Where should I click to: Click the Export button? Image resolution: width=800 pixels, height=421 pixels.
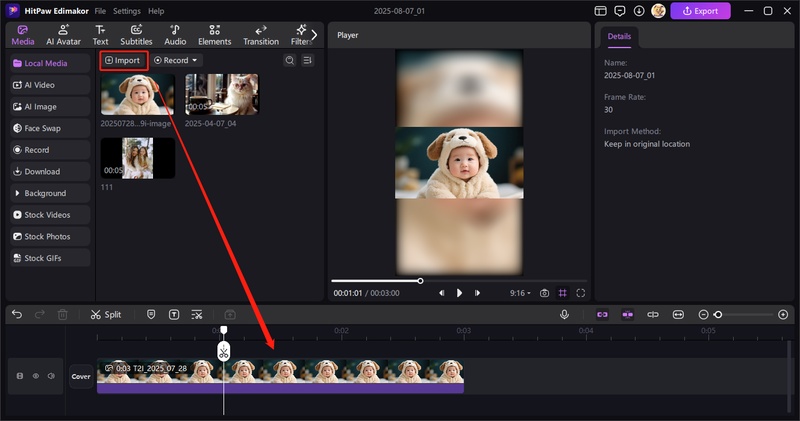tap(700, 11)
